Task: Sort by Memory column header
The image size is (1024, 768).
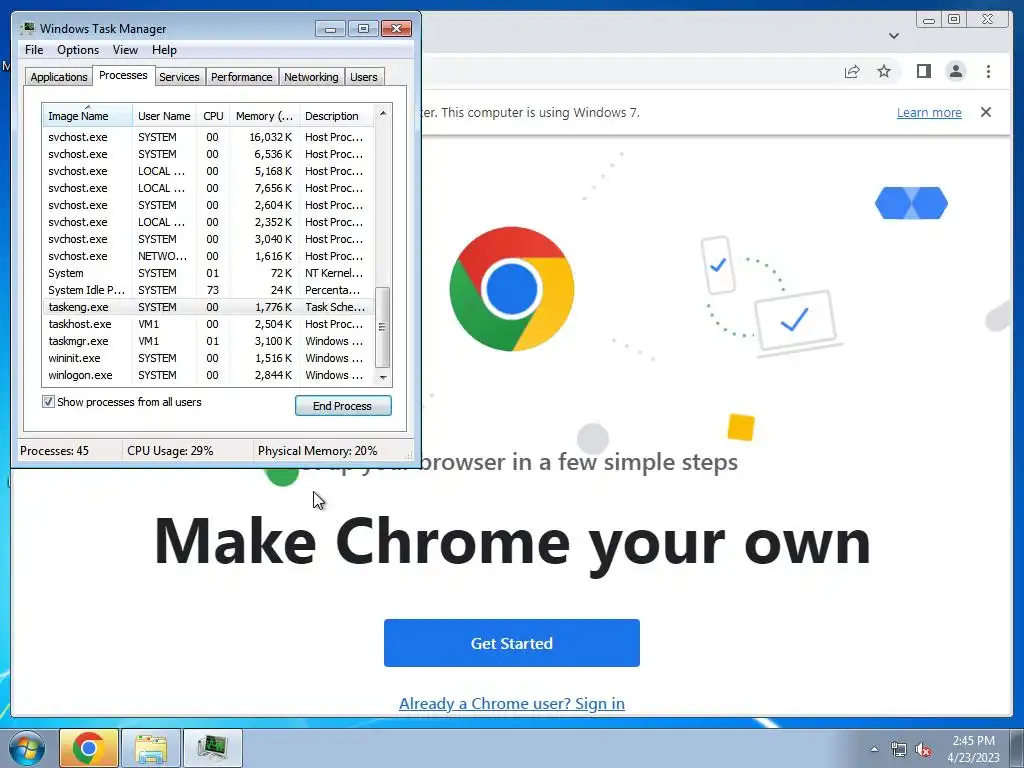Action: click(264, 116)
